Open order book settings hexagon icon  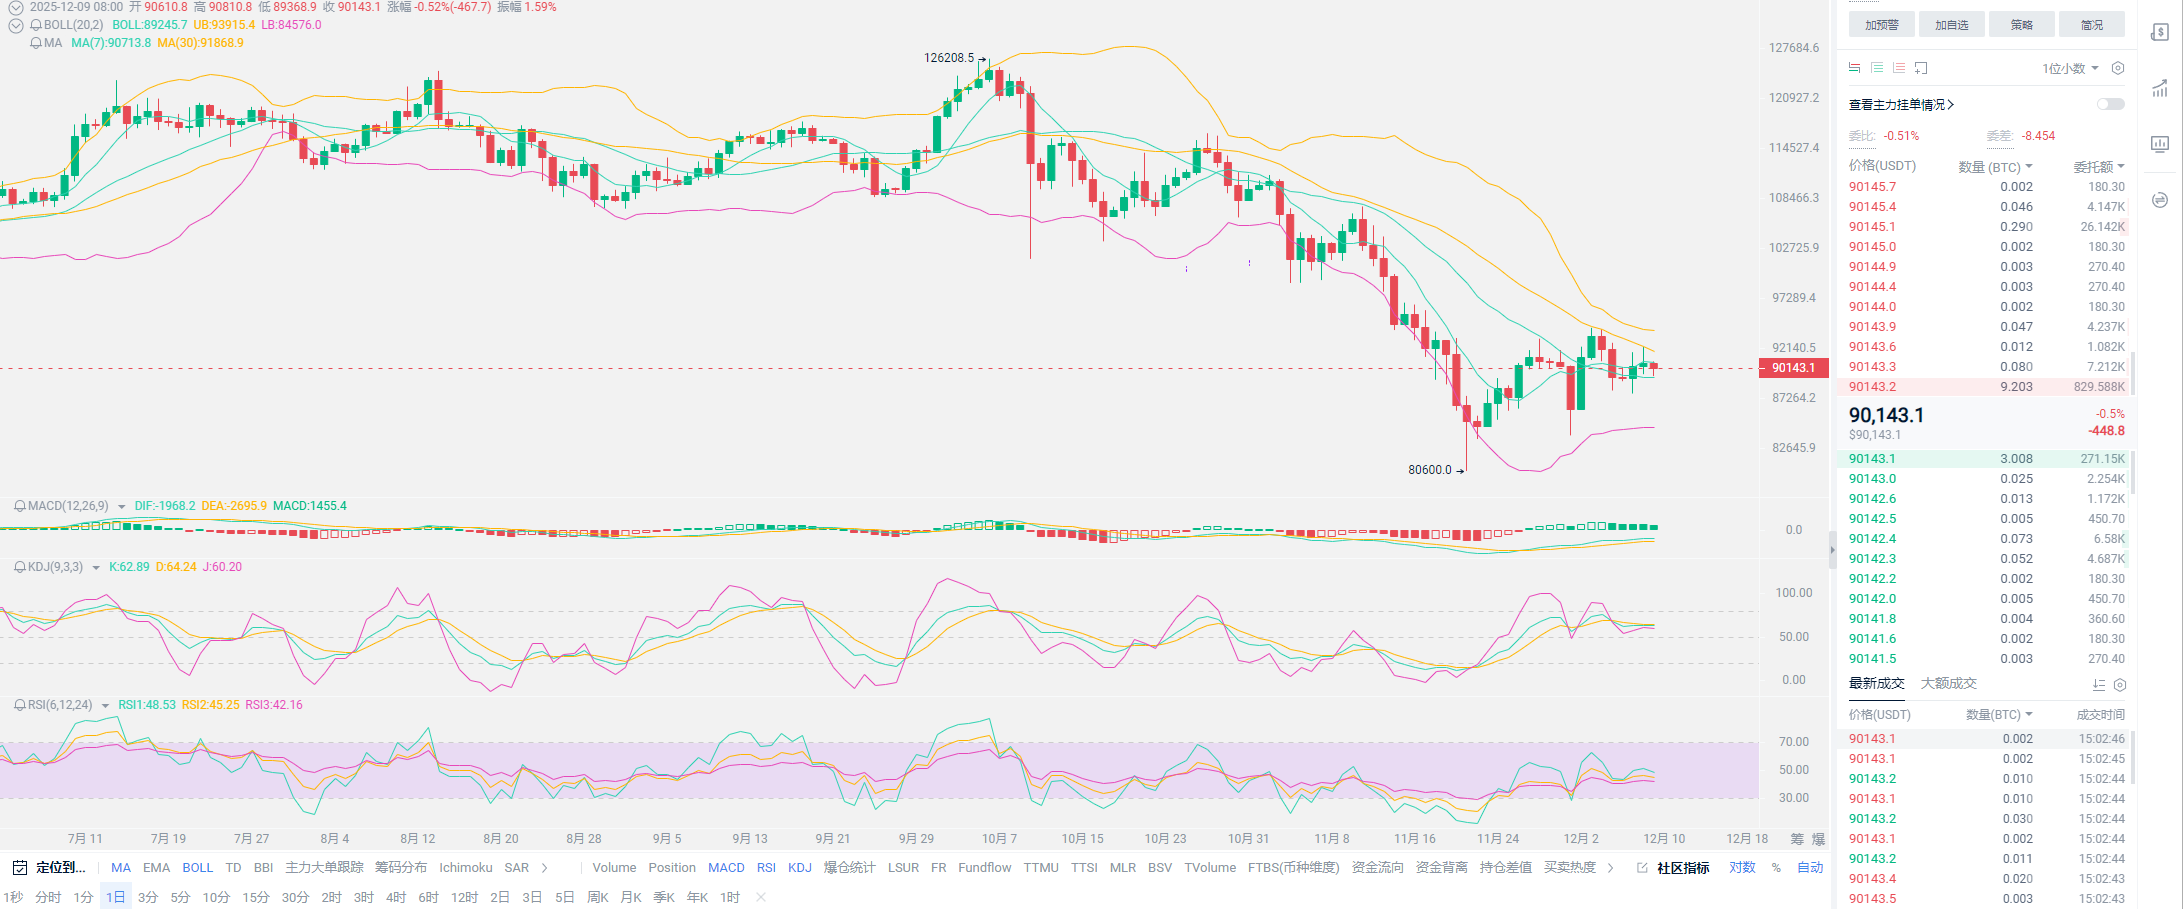point(2117,68)
